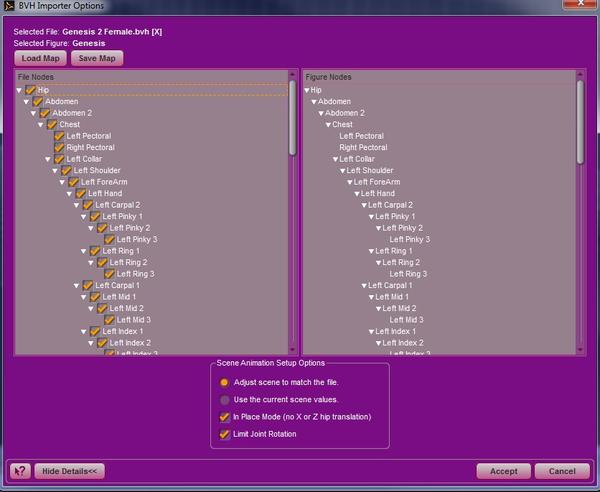The height and width of the screenshot is (492, 600).
Task: Click File Nodes scroll down arrow
Action: [x=293, y=350]
